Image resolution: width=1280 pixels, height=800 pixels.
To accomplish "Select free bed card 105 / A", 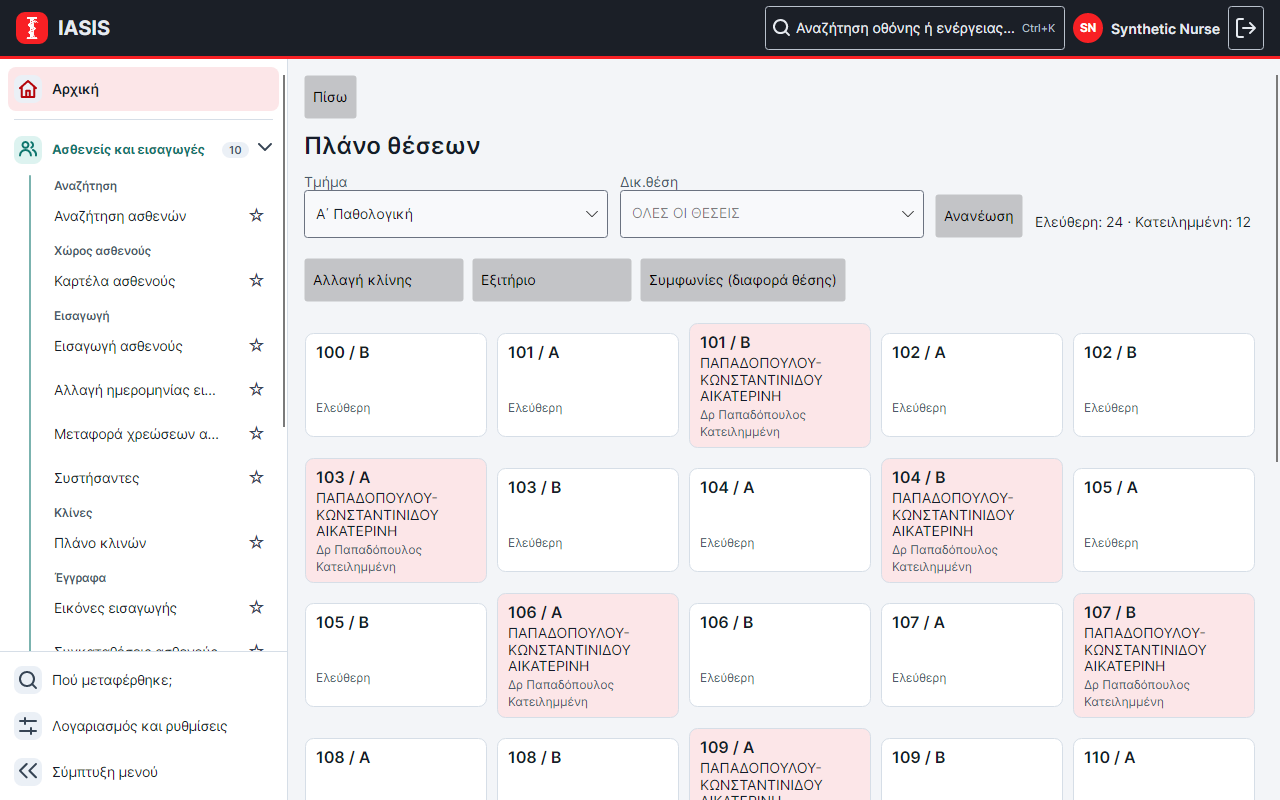I will coord(1164,520).
